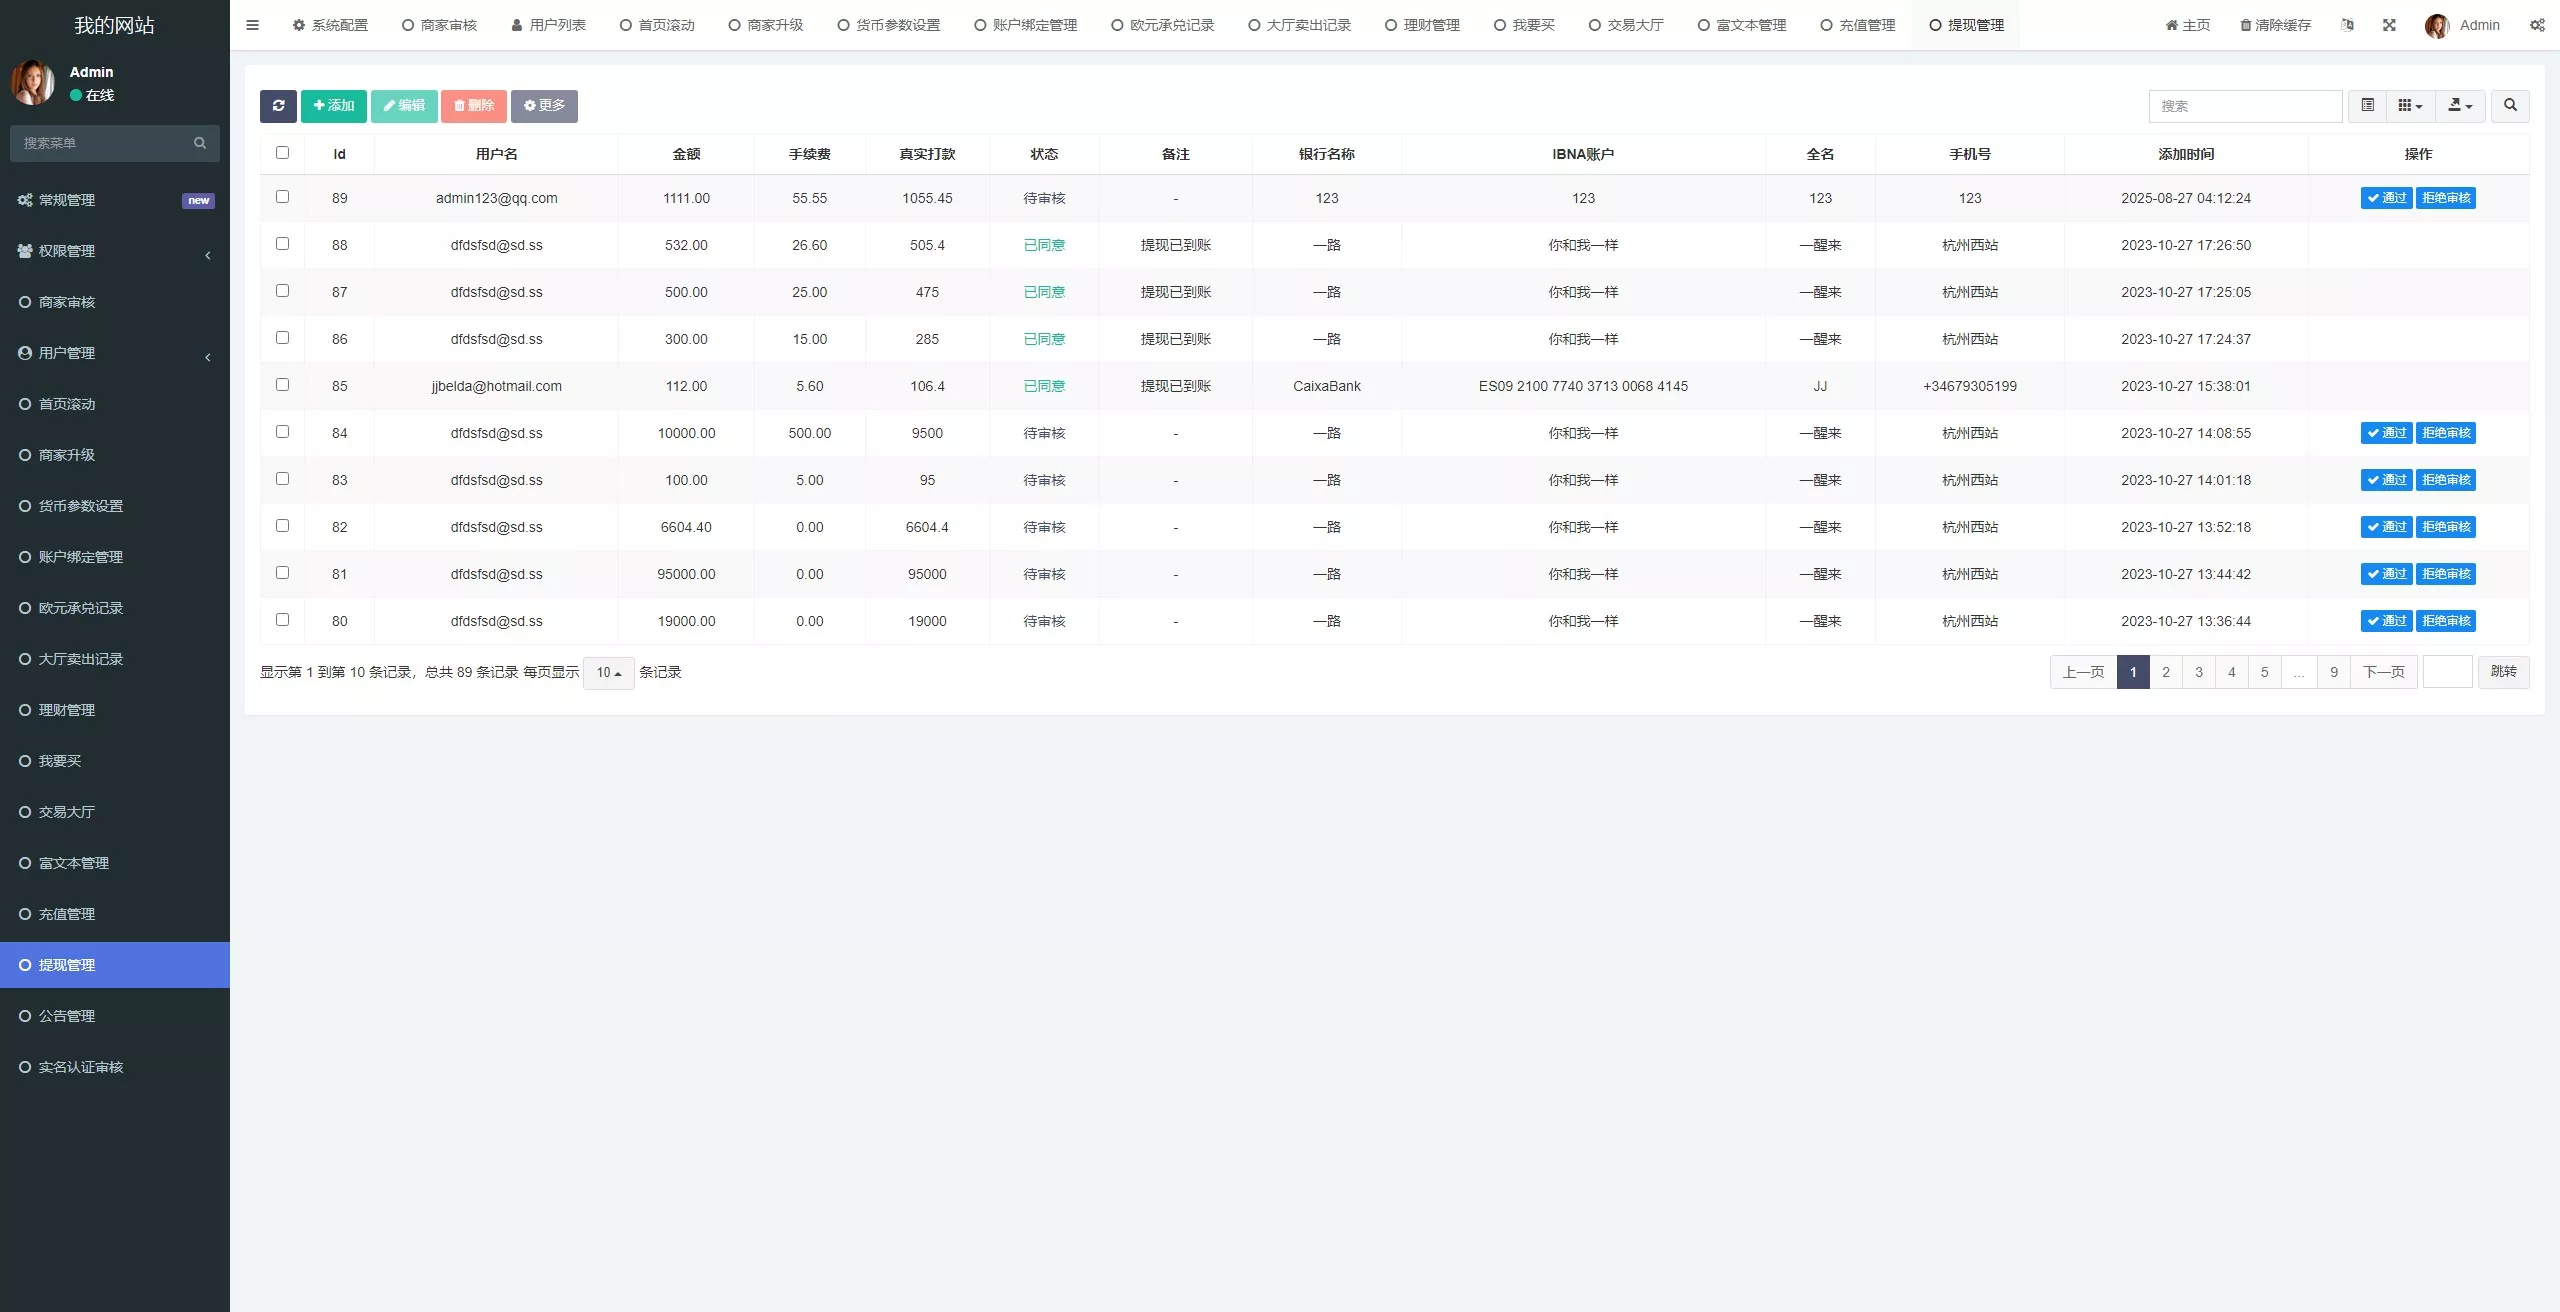The image size is (2560, 1312).
Task: Open the top-right settings gears icon
Action: tap(2537, 25)
